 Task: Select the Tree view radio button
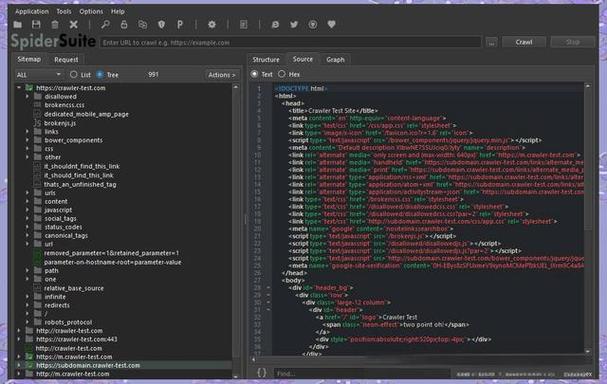[100, 75]
